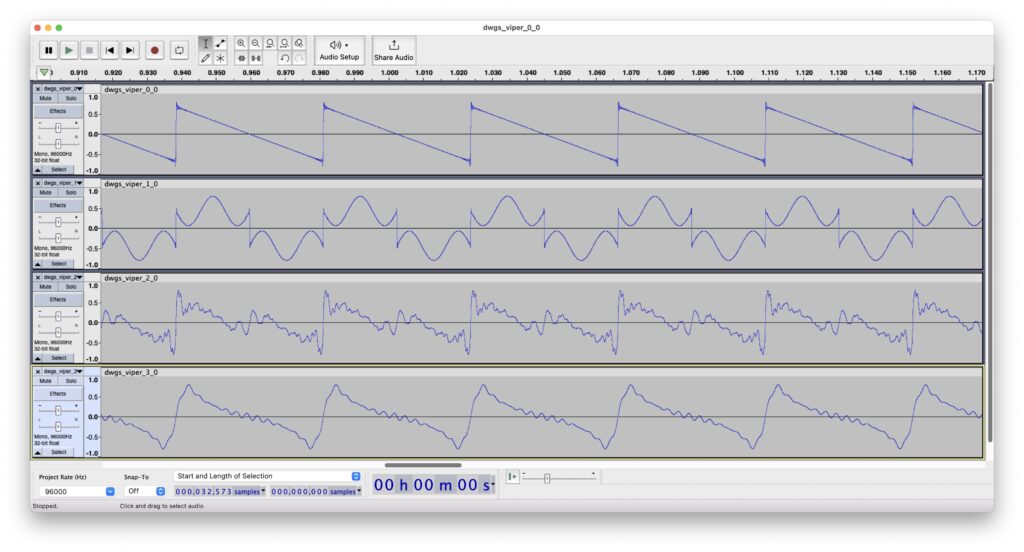
Task: Select the Envelope tool
Action: (220, 44)
